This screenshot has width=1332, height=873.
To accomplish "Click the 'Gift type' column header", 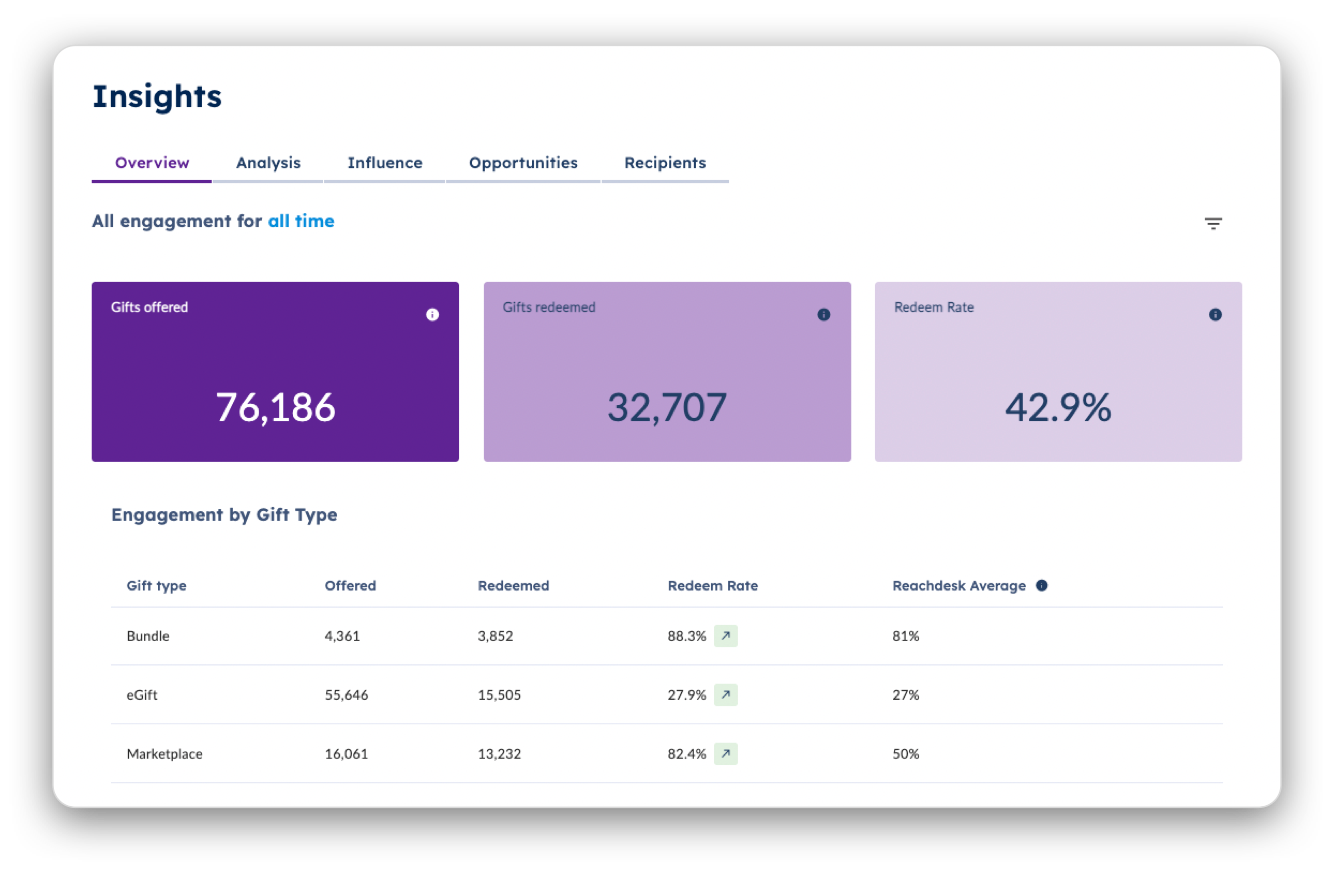I will (x=157, y=586).
